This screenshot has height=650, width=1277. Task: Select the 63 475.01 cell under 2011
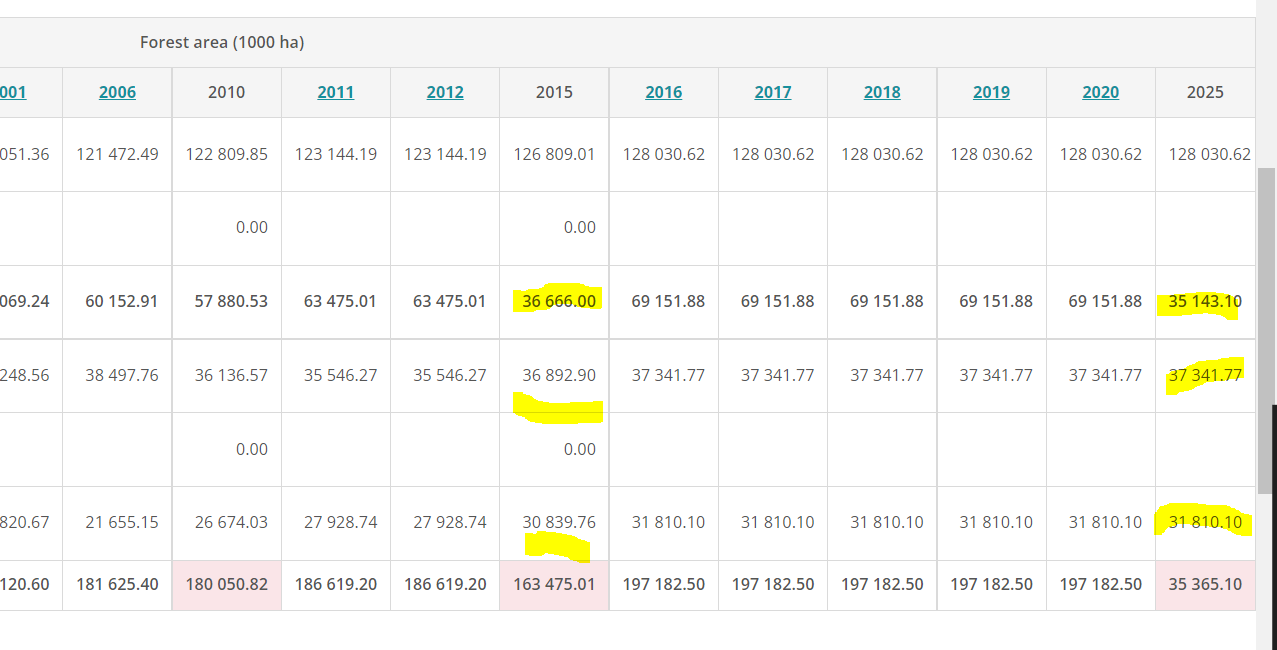(336, 301)
